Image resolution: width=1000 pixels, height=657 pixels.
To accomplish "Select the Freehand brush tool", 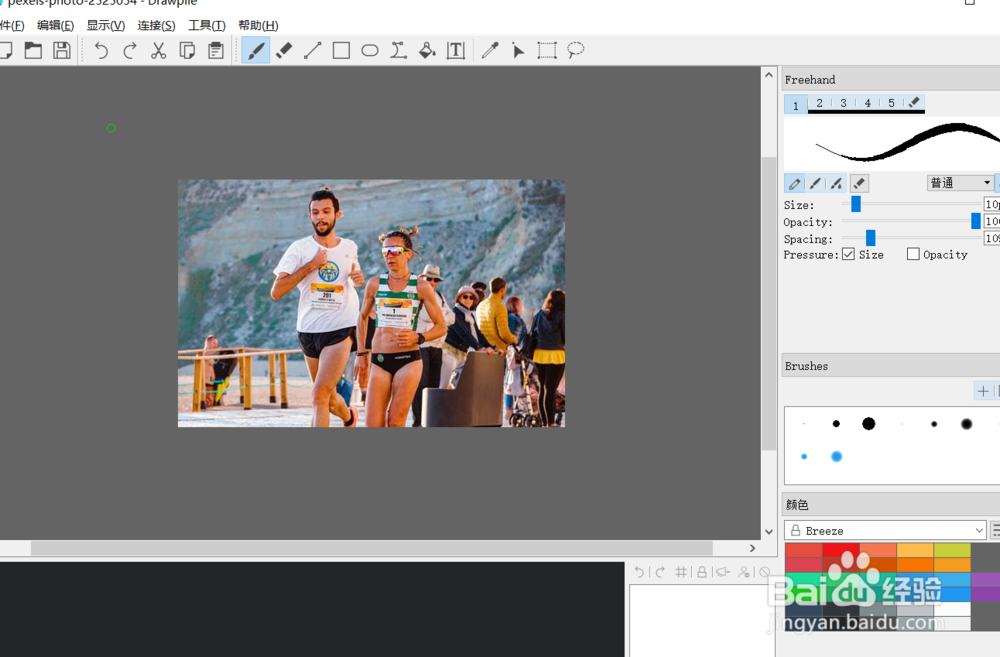I will pyautogui.click(x=255, y=50).
